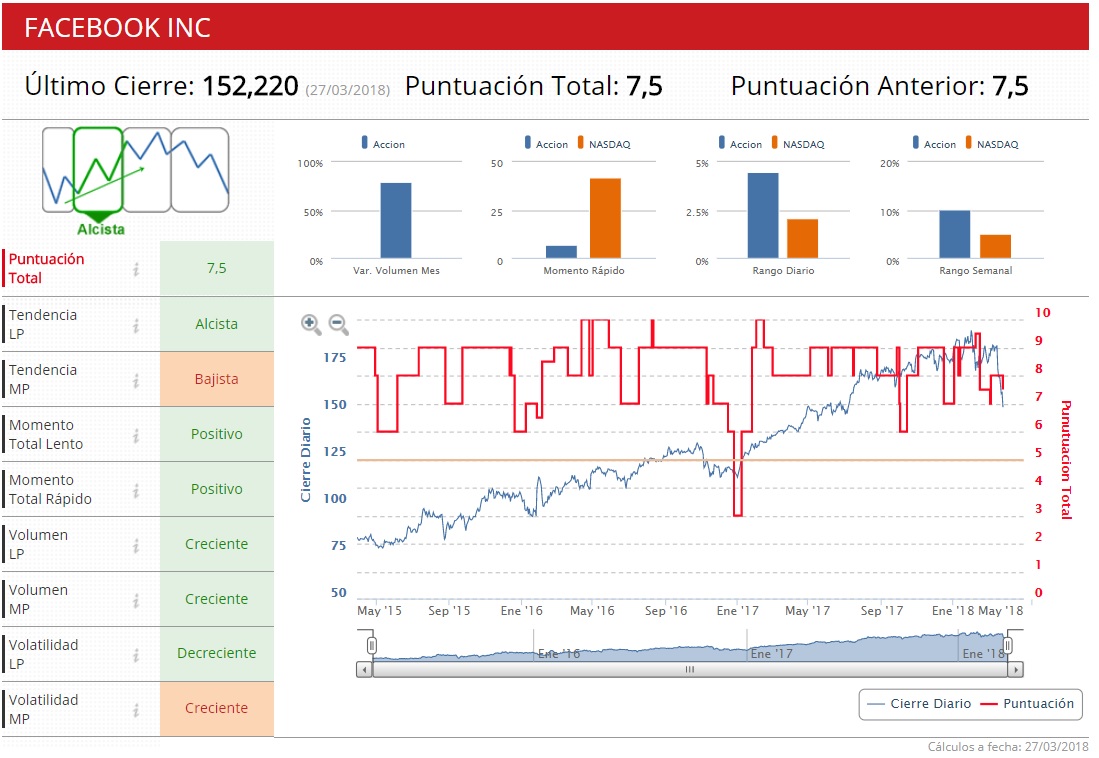
Task: Click Positivo value for Momento Total Lento
Action: tap(217, 434)
